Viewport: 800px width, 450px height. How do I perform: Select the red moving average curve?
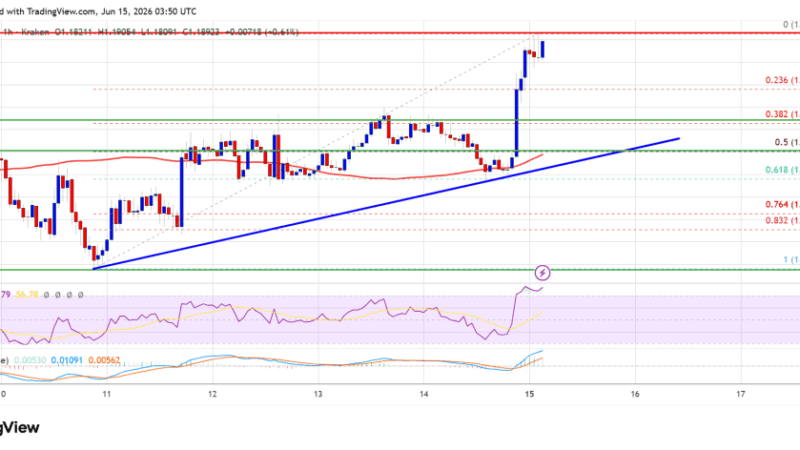[270, 165]
